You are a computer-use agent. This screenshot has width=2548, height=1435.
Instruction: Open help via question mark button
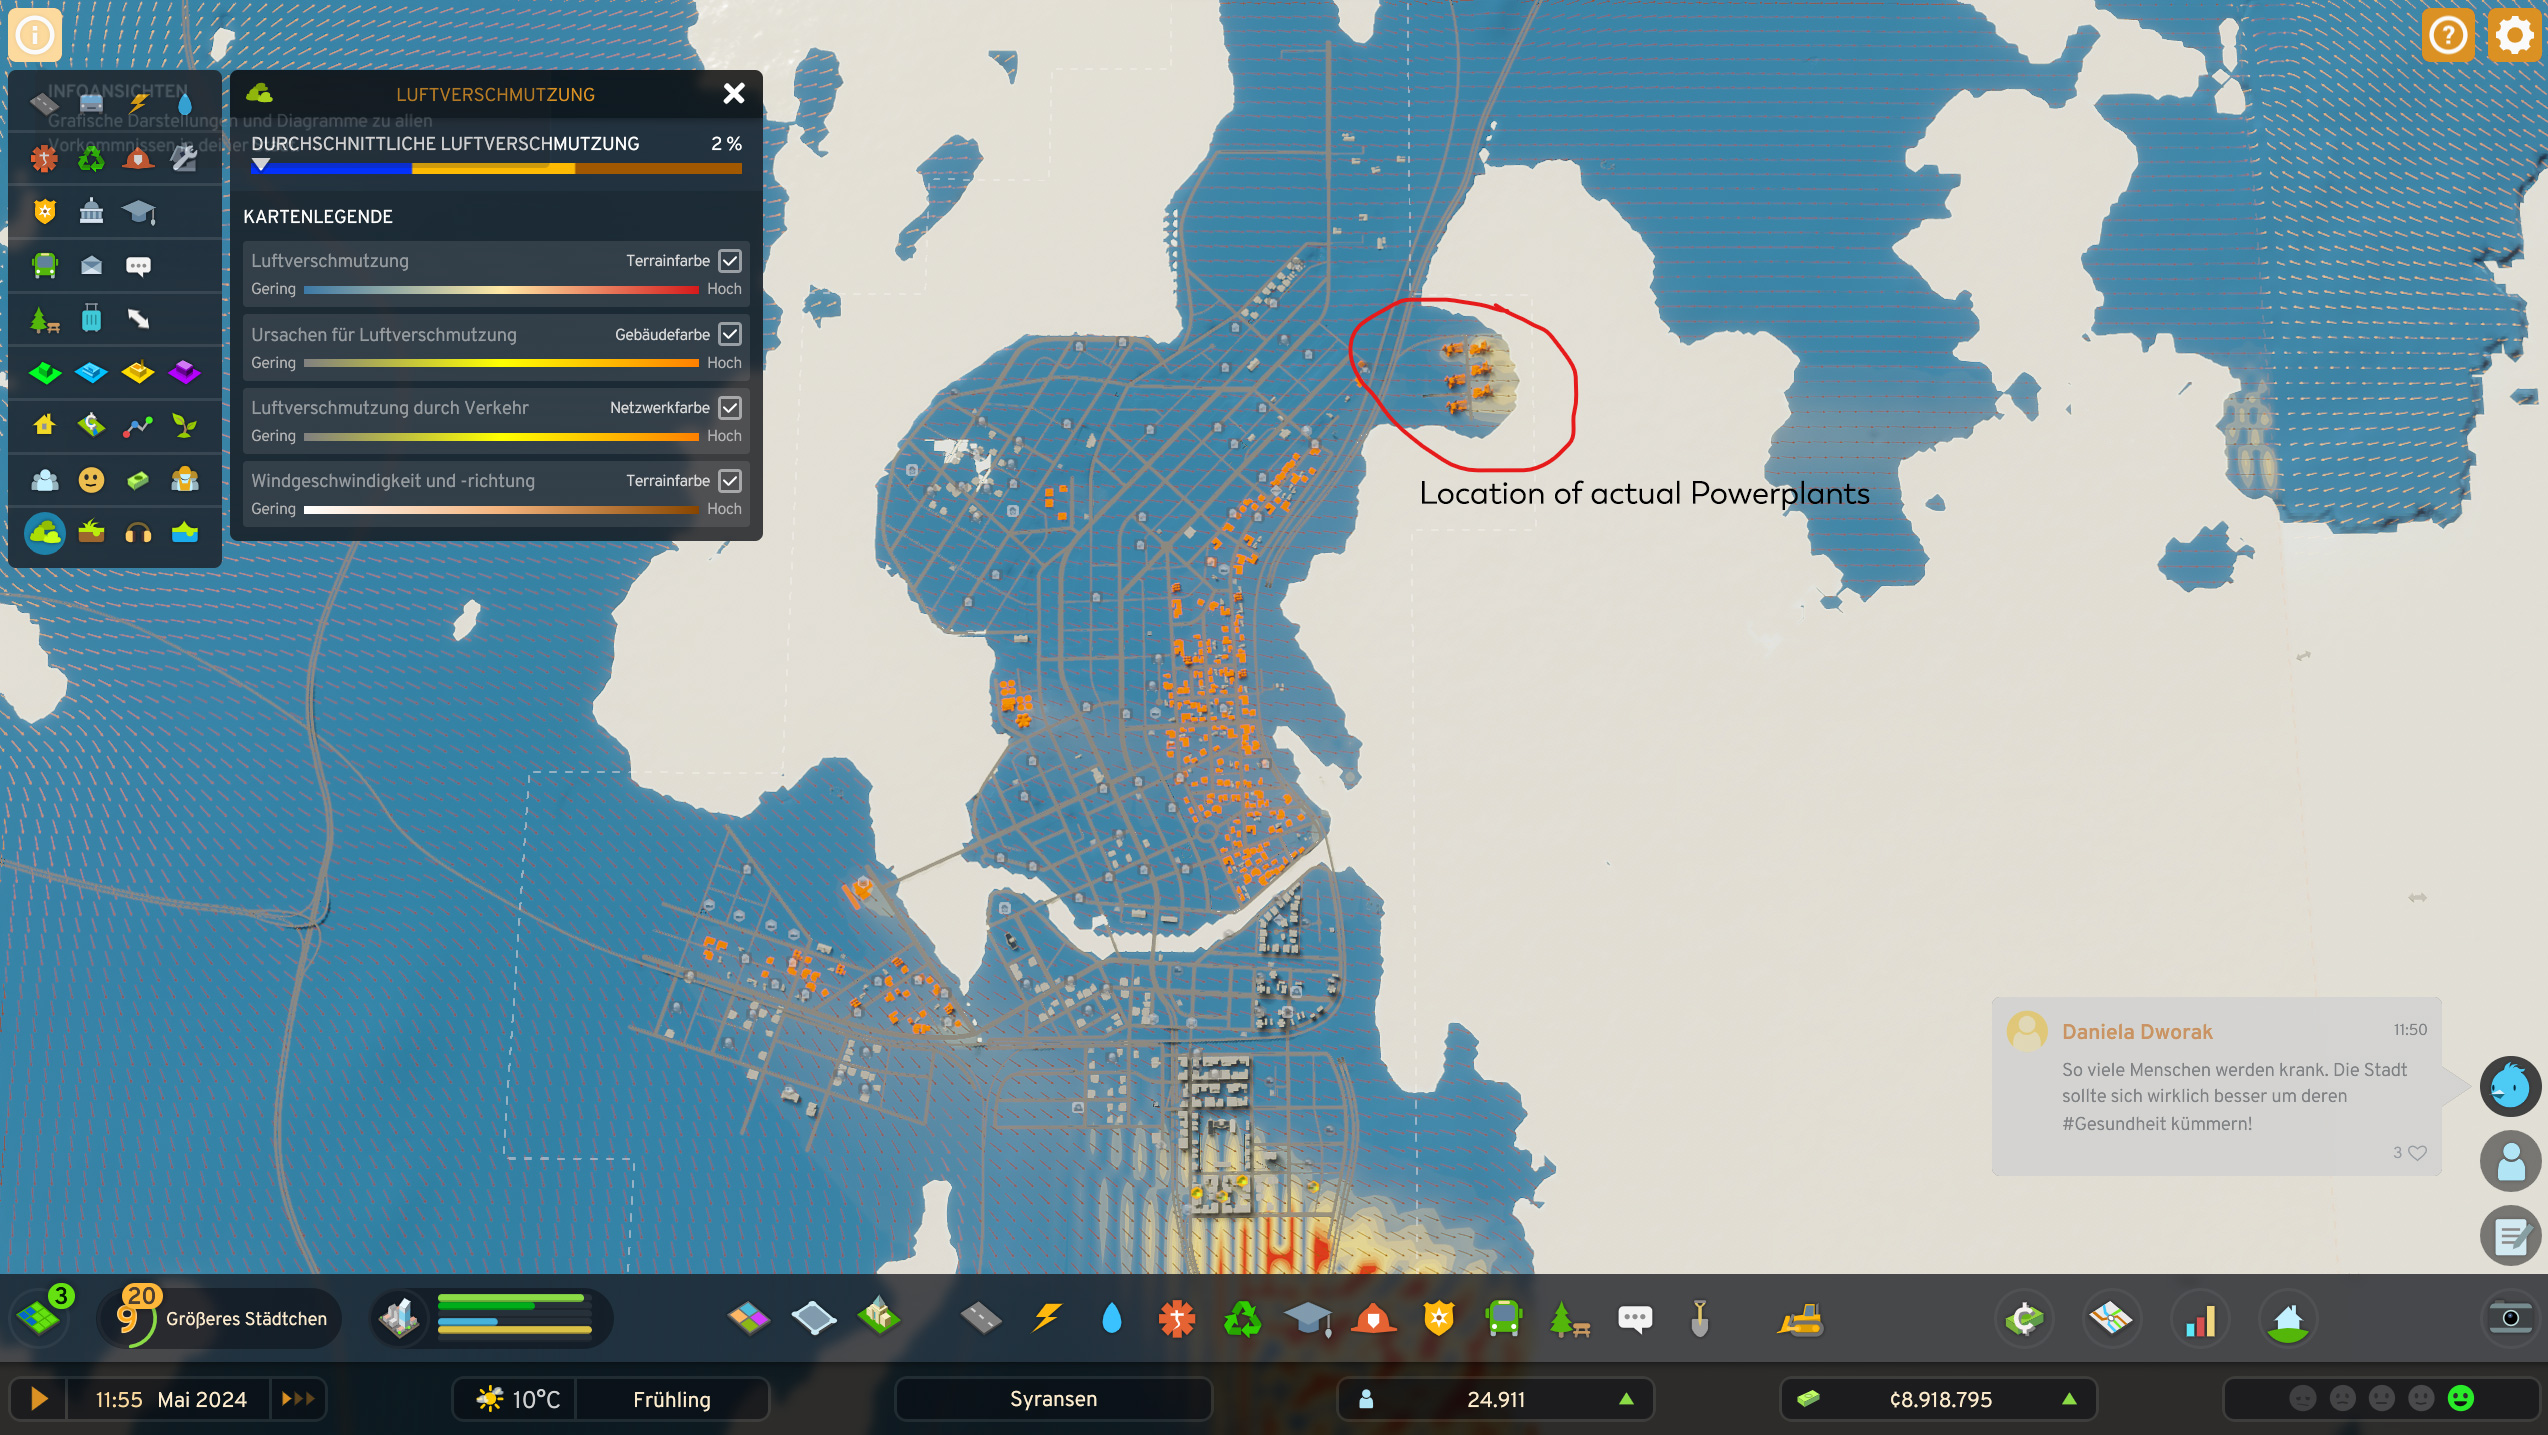[x=2448, y=35]
